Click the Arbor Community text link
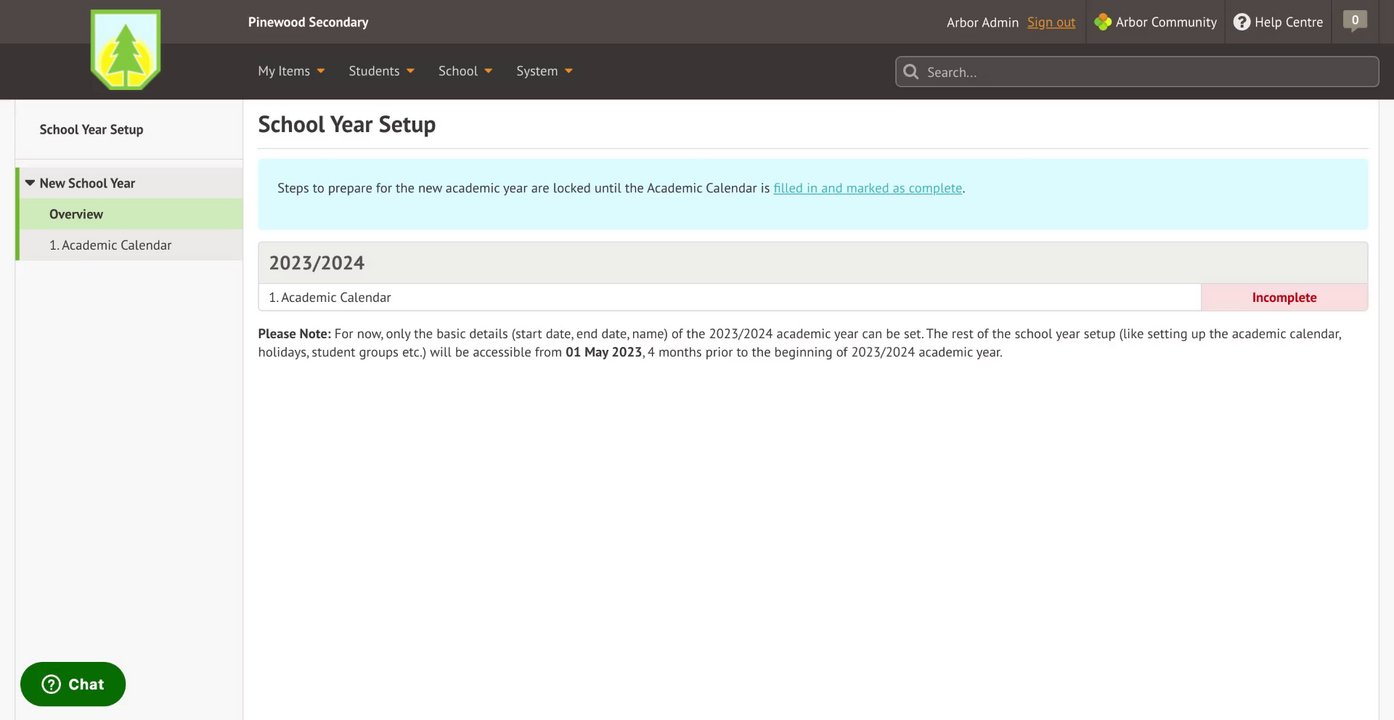This screenshot has height=720, width=1394. pyautogui.click(x=1166, y=22)
